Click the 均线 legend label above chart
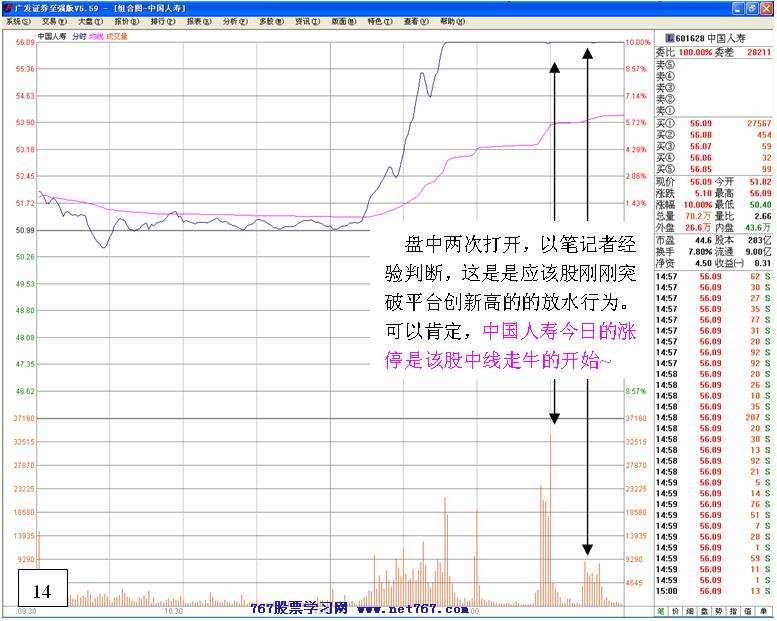Viewport: 777px width, 621px height. [x=96, y=36]
